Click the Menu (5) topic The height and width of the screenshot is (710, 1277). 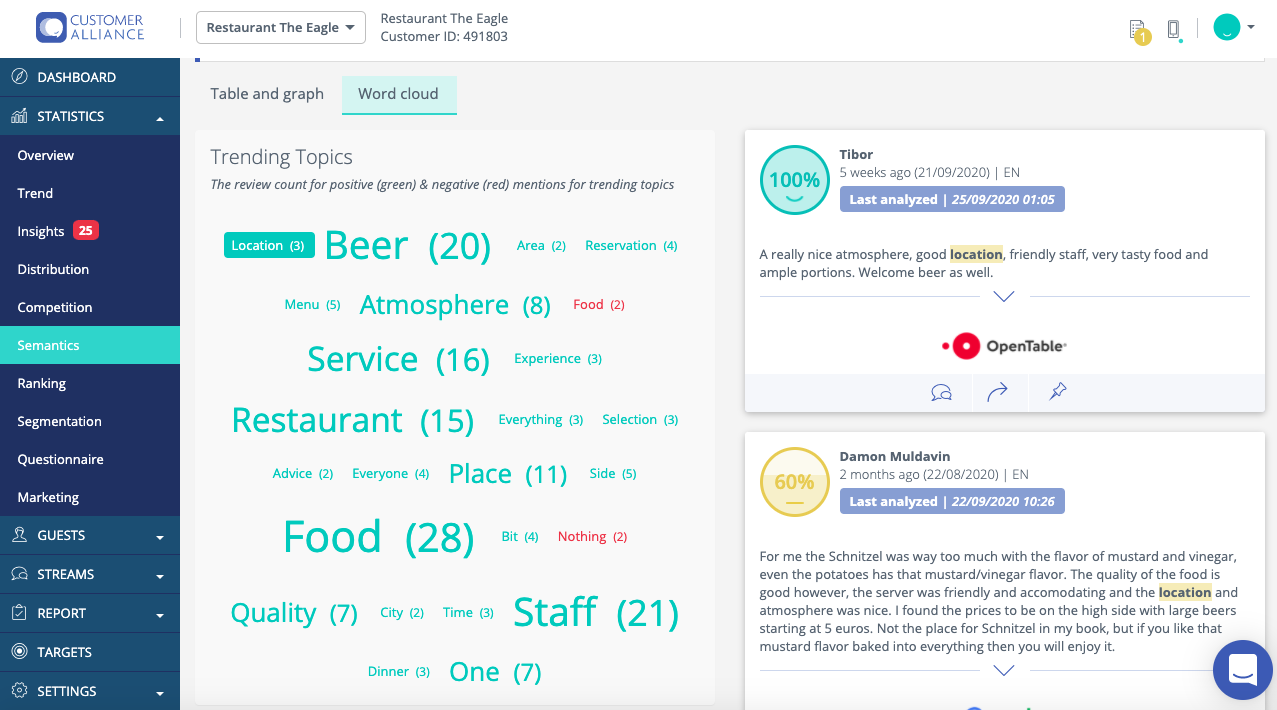(x=312, y=304)
